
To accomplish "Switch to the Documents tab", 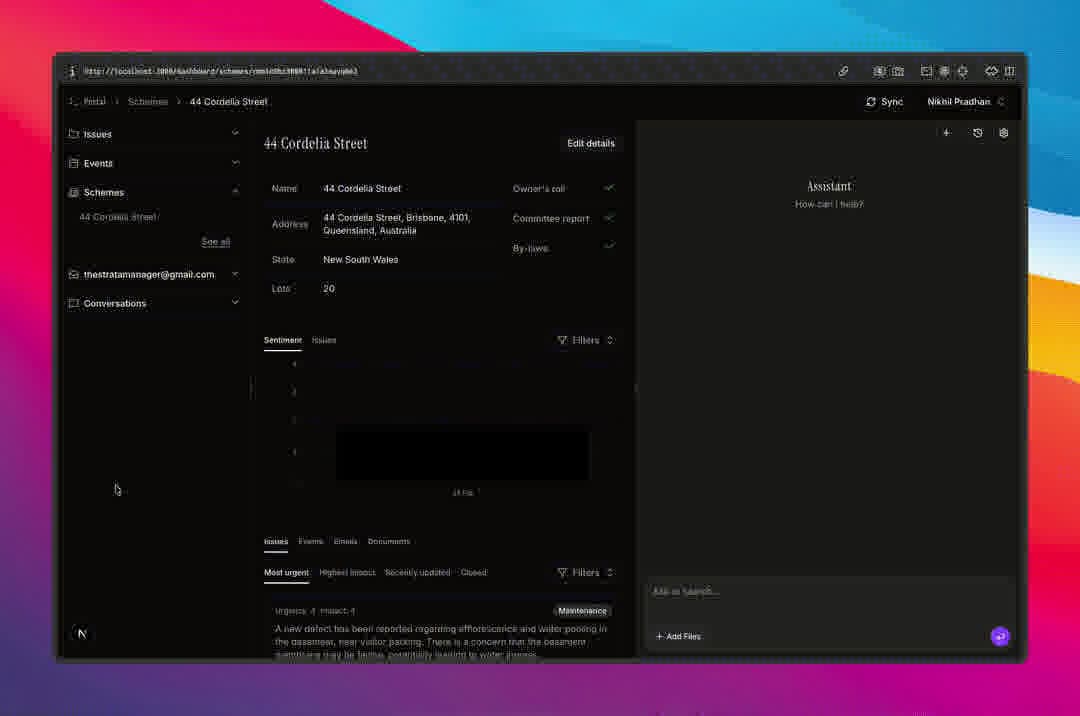I will pos(388,542).
